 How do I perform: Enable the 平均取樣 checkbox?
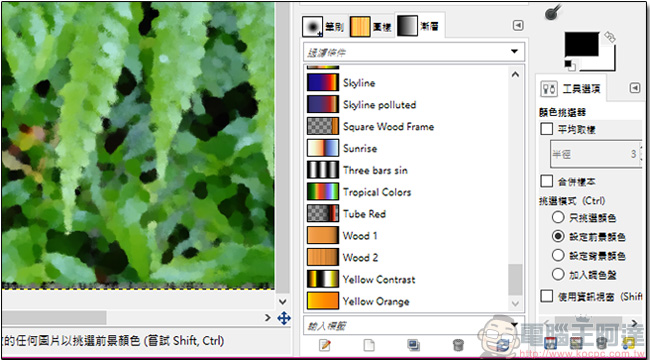pos(547,129)
